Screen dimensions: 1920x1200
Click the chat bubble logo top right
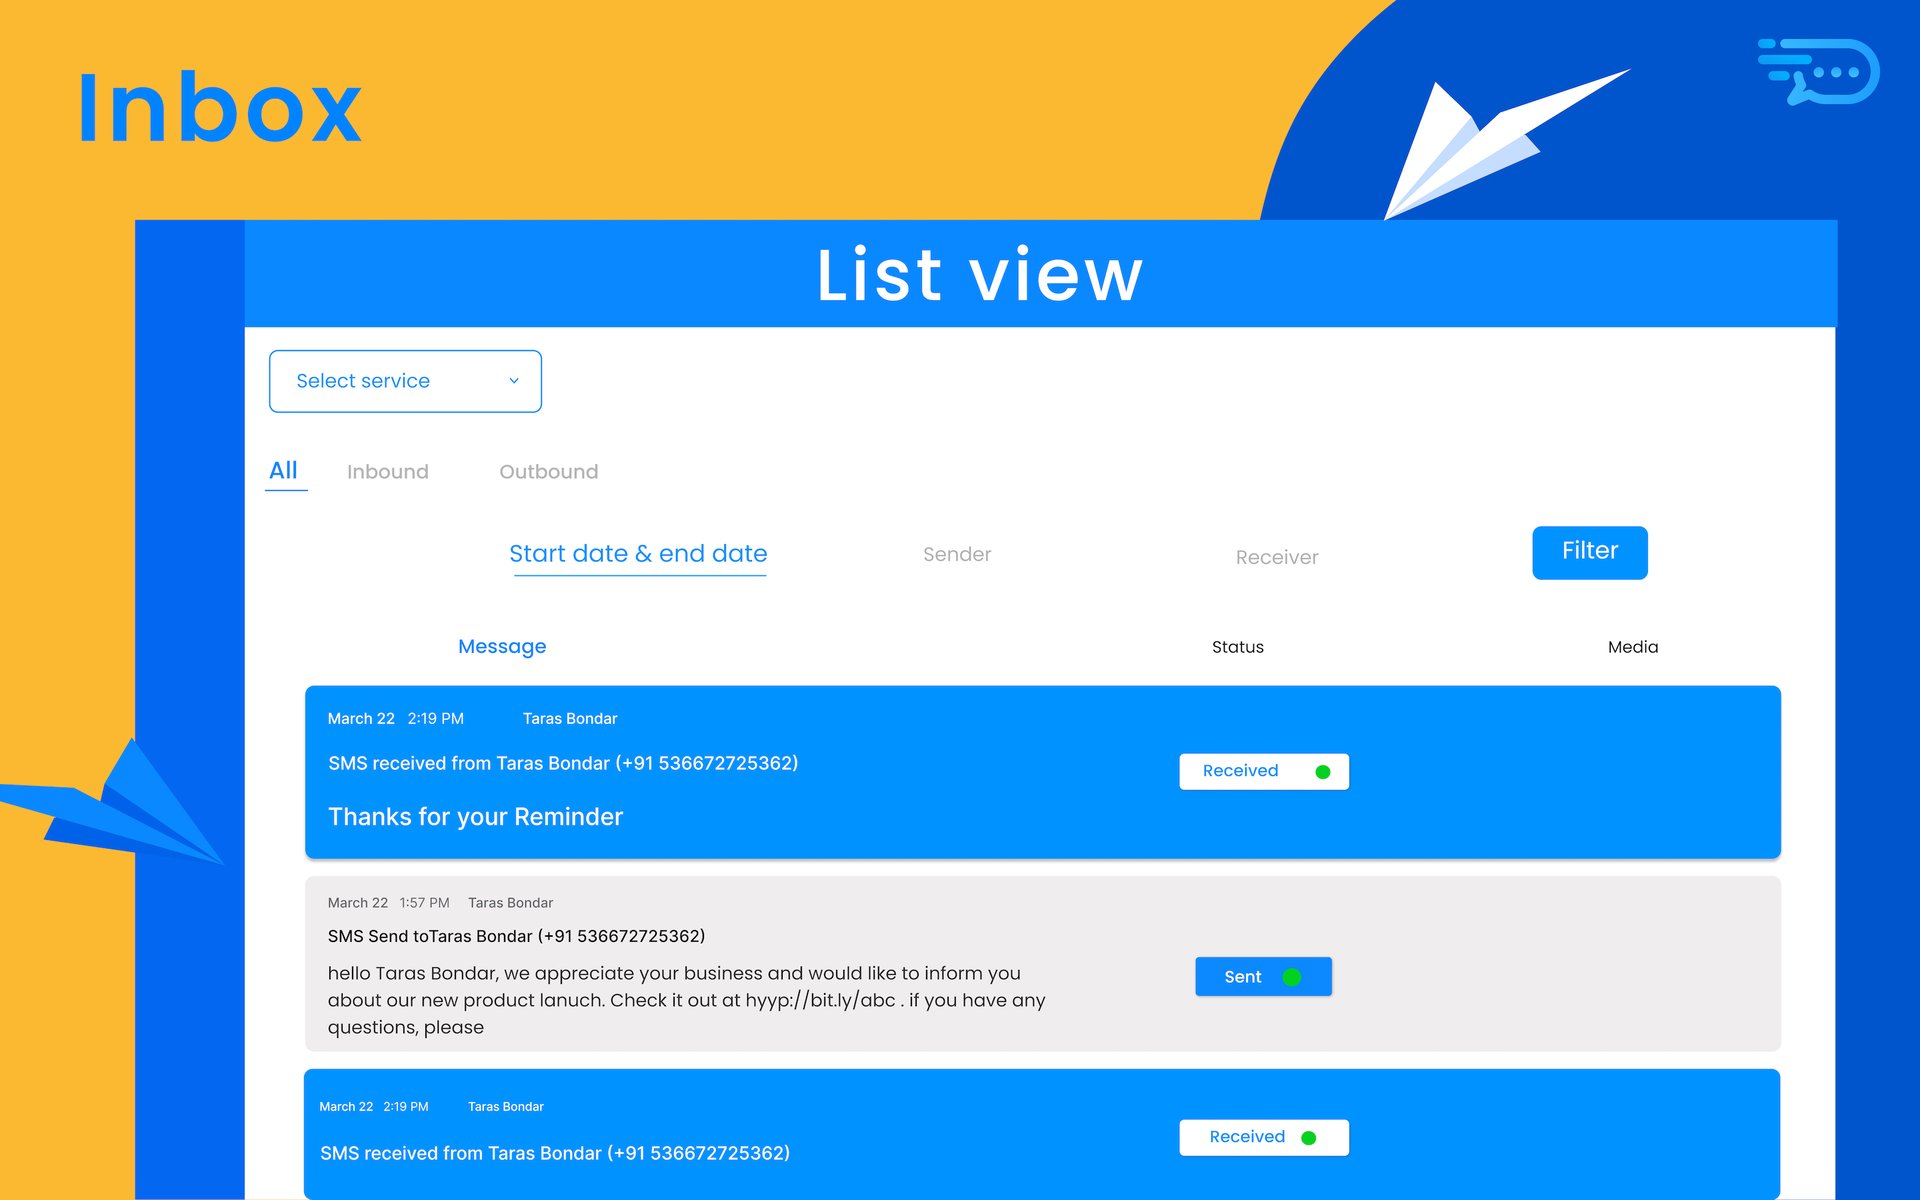(1817, 71)
